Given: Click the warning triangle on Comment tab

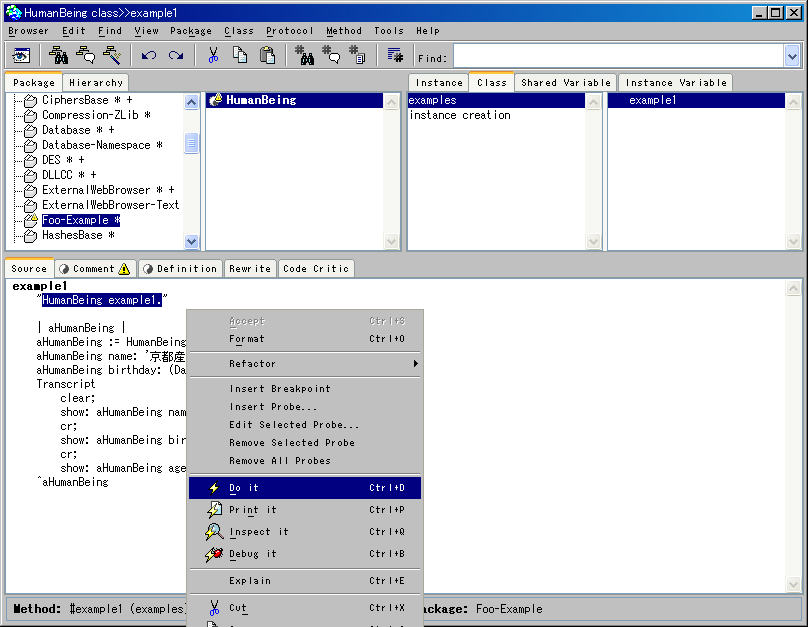Looking at the screenshot, I should [x=124, y=269].
